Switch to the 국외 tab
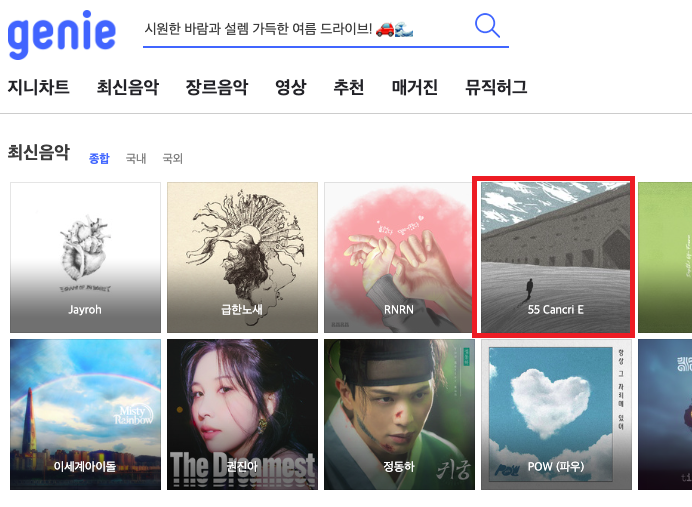Screen dimensions: 692x507 173,158
